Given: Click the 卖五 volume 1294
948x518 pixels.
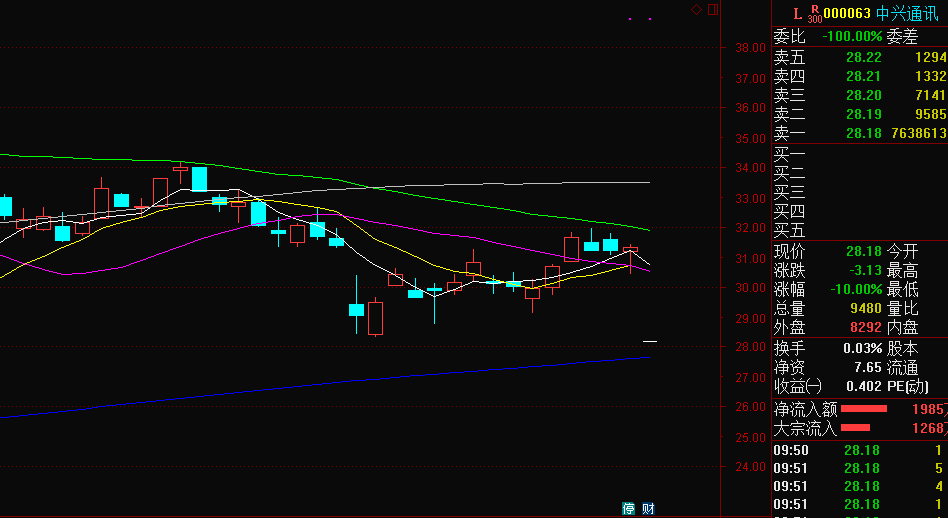Looking at the screenshot, I should (930, 57).
